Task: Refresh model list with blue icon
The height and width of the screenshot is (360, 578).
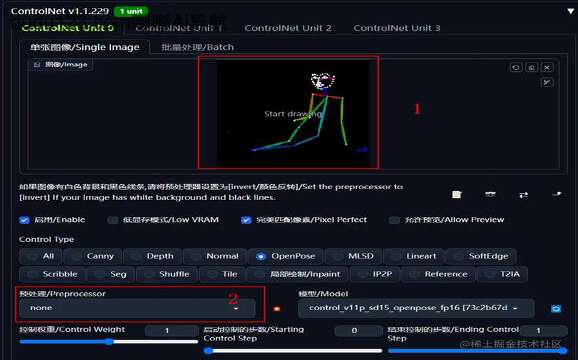Action: pos(556,308)
